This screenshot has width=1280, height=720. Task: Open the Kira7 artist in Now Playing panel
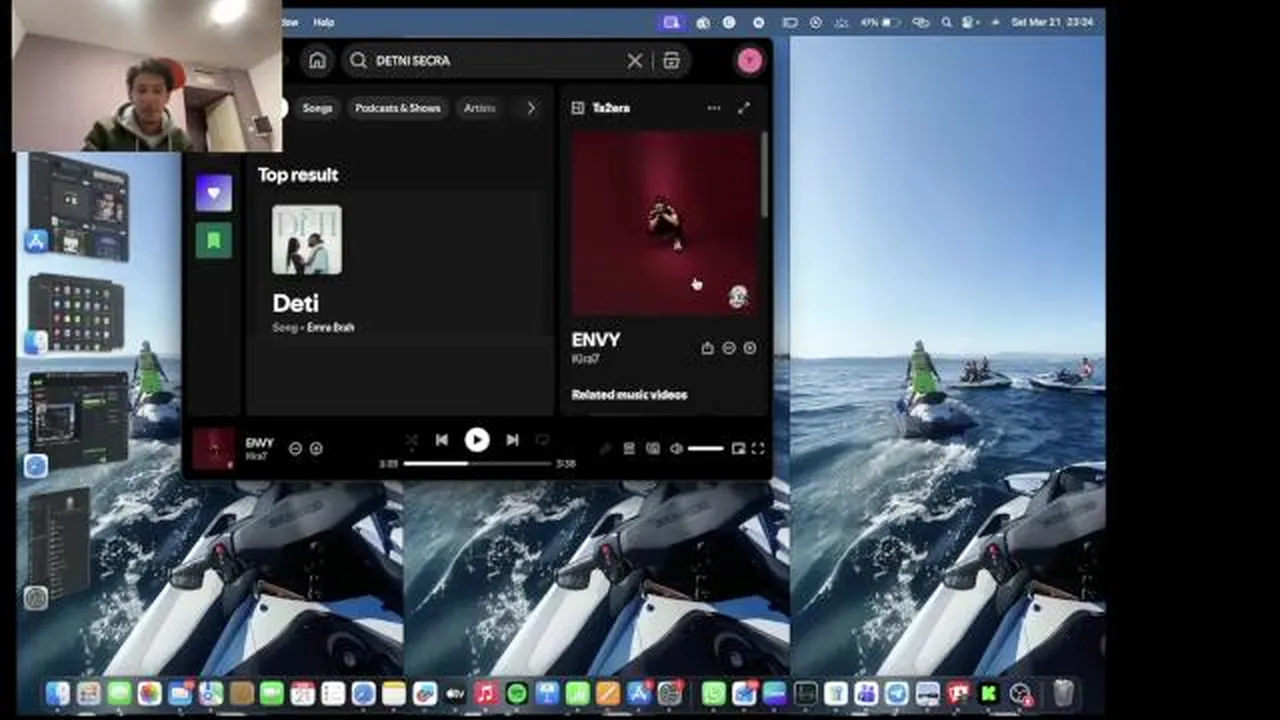[585, 359]
